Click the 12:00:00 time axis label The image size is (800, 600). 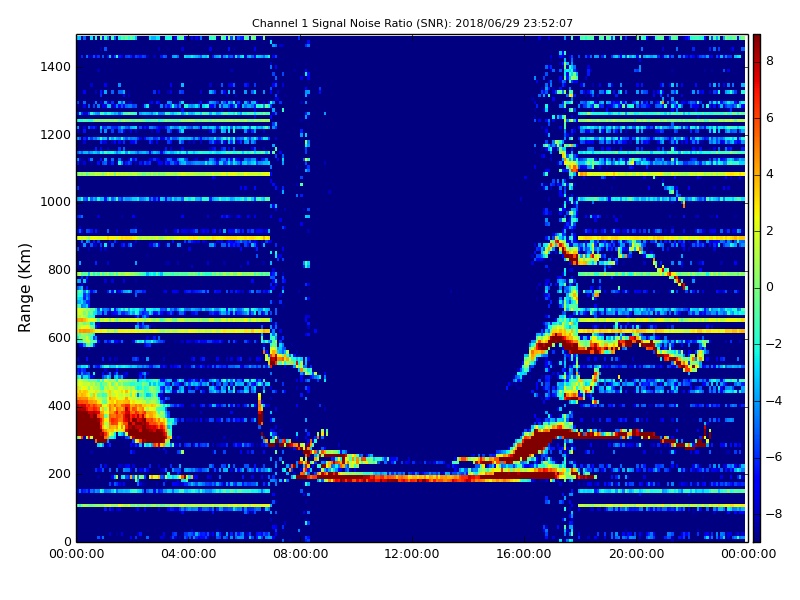pyautogui.click(x=412, y=554)
